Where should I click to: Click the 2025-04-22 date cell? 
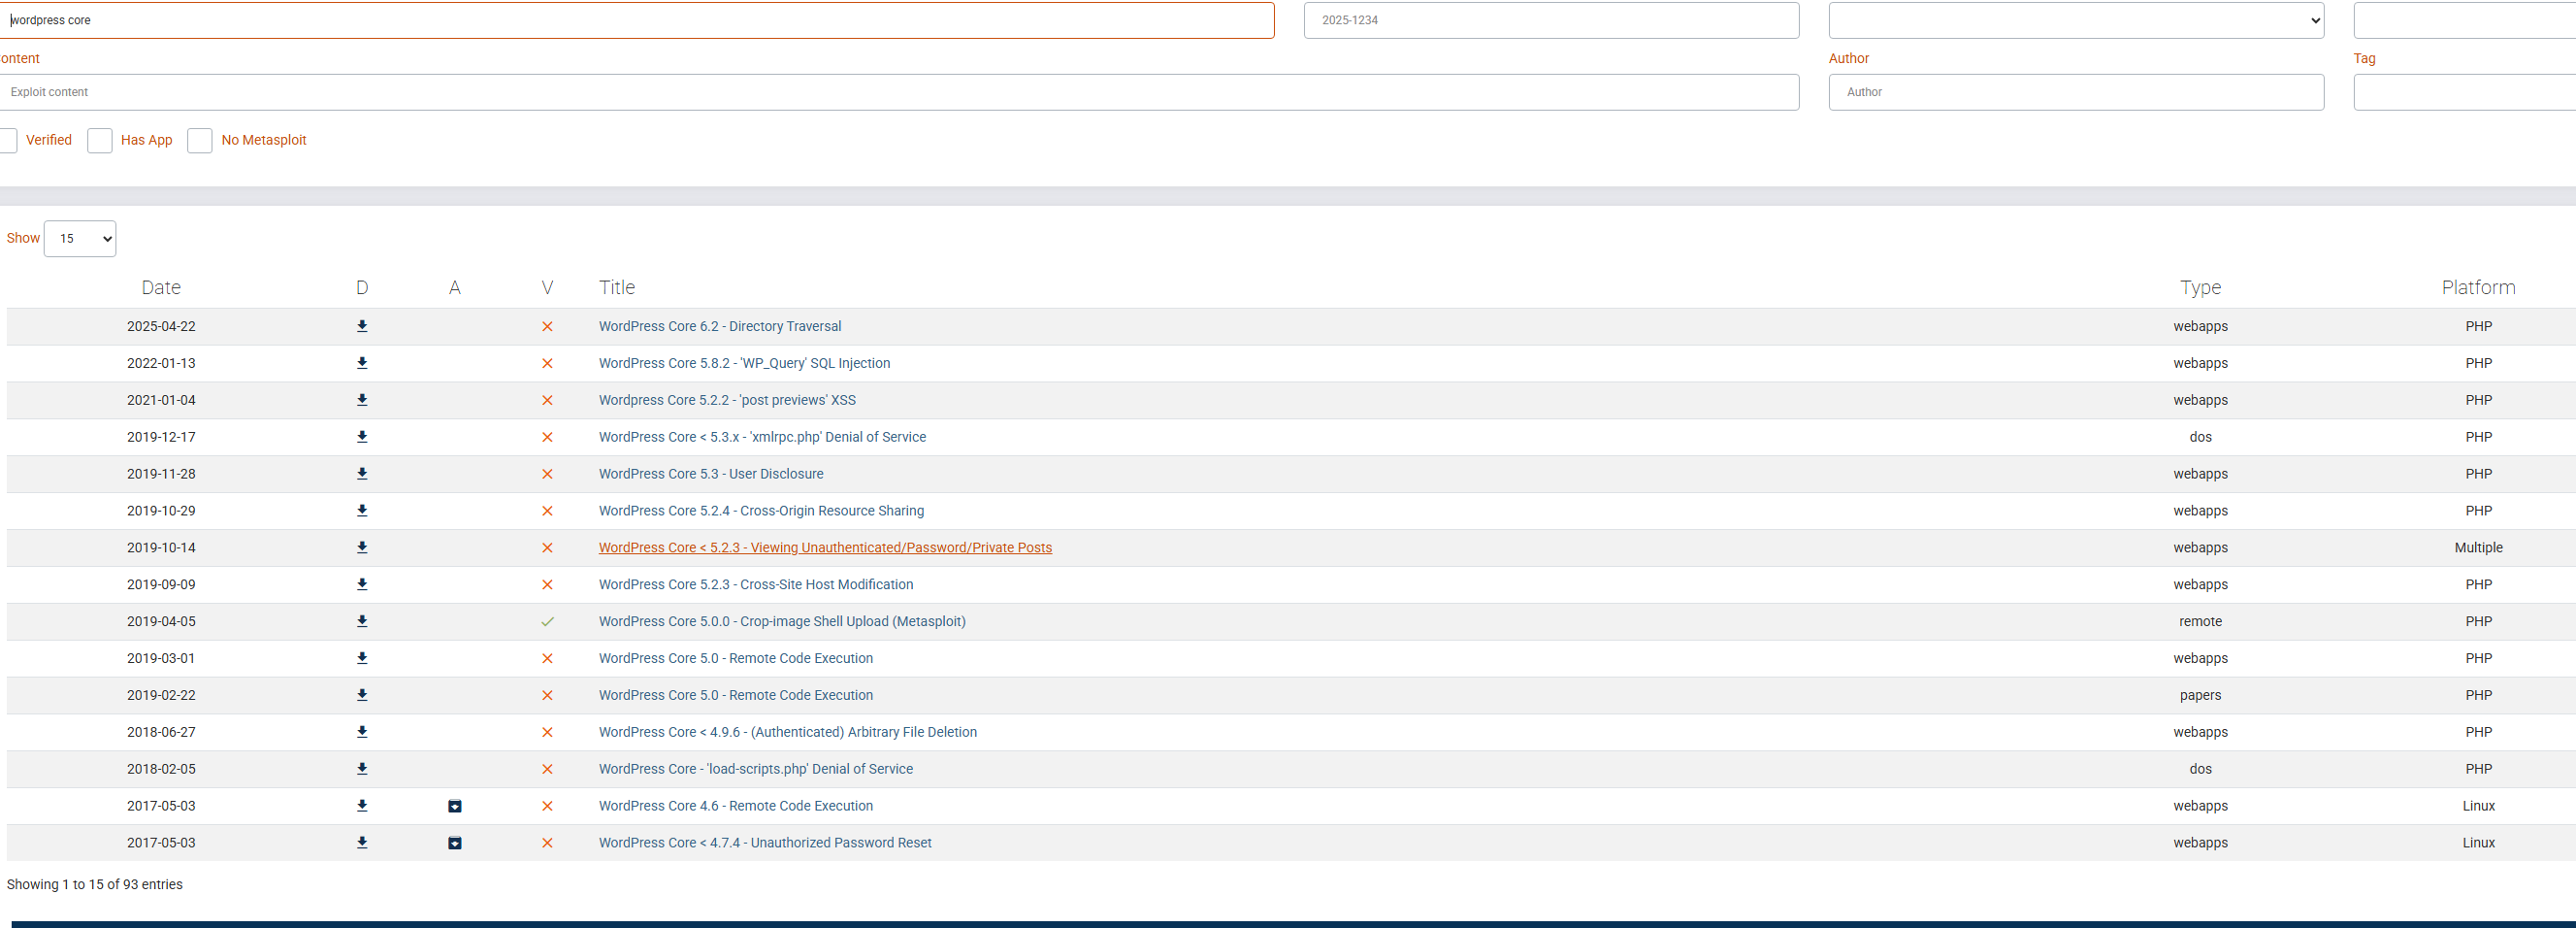(161, 326)
